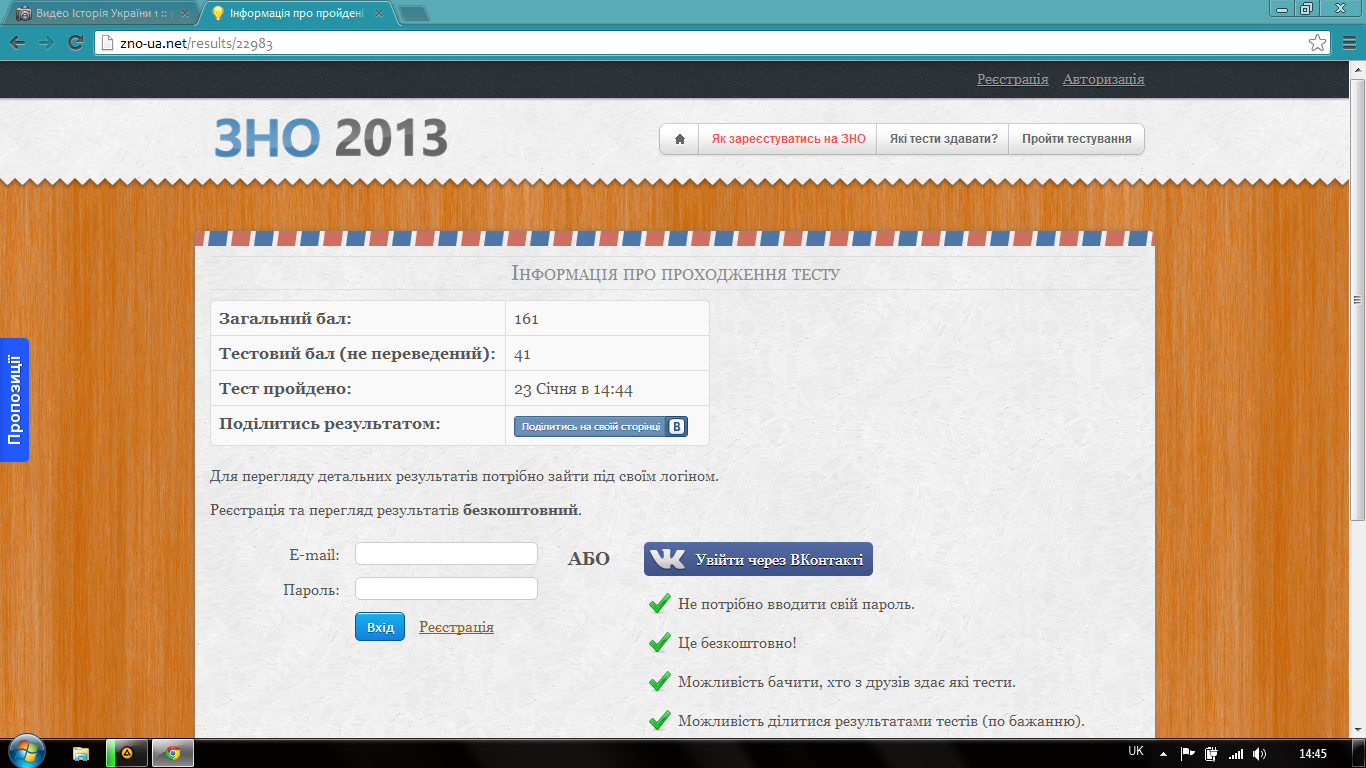The width and height of the screenshot is (1366, 768).
Task: Close the 'Інформація про пройдені' tab
Action: click(378, 15)
